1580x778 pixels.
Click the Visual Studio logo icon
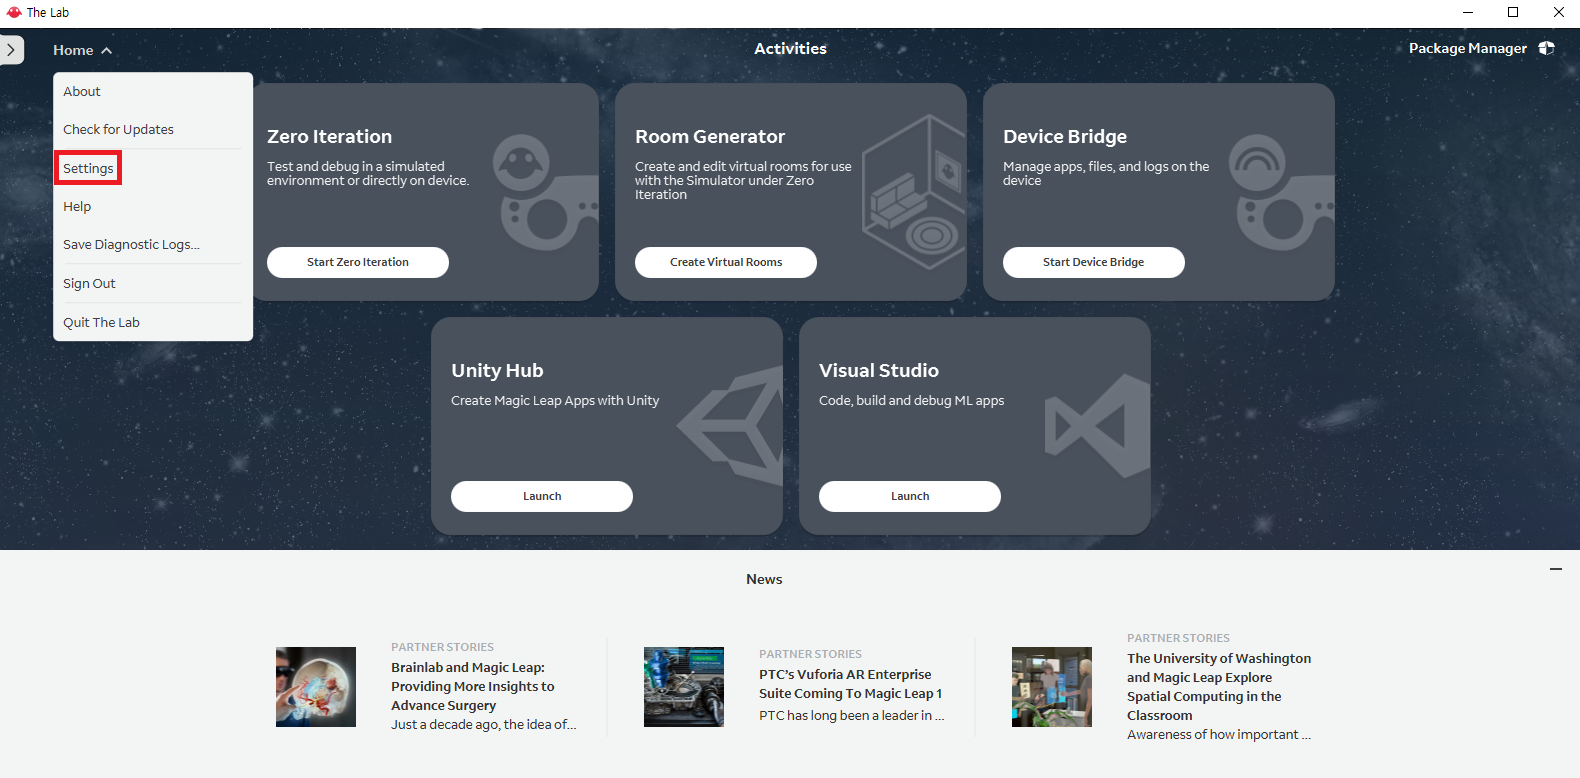pyautogui.click(x=1098, y=426)
